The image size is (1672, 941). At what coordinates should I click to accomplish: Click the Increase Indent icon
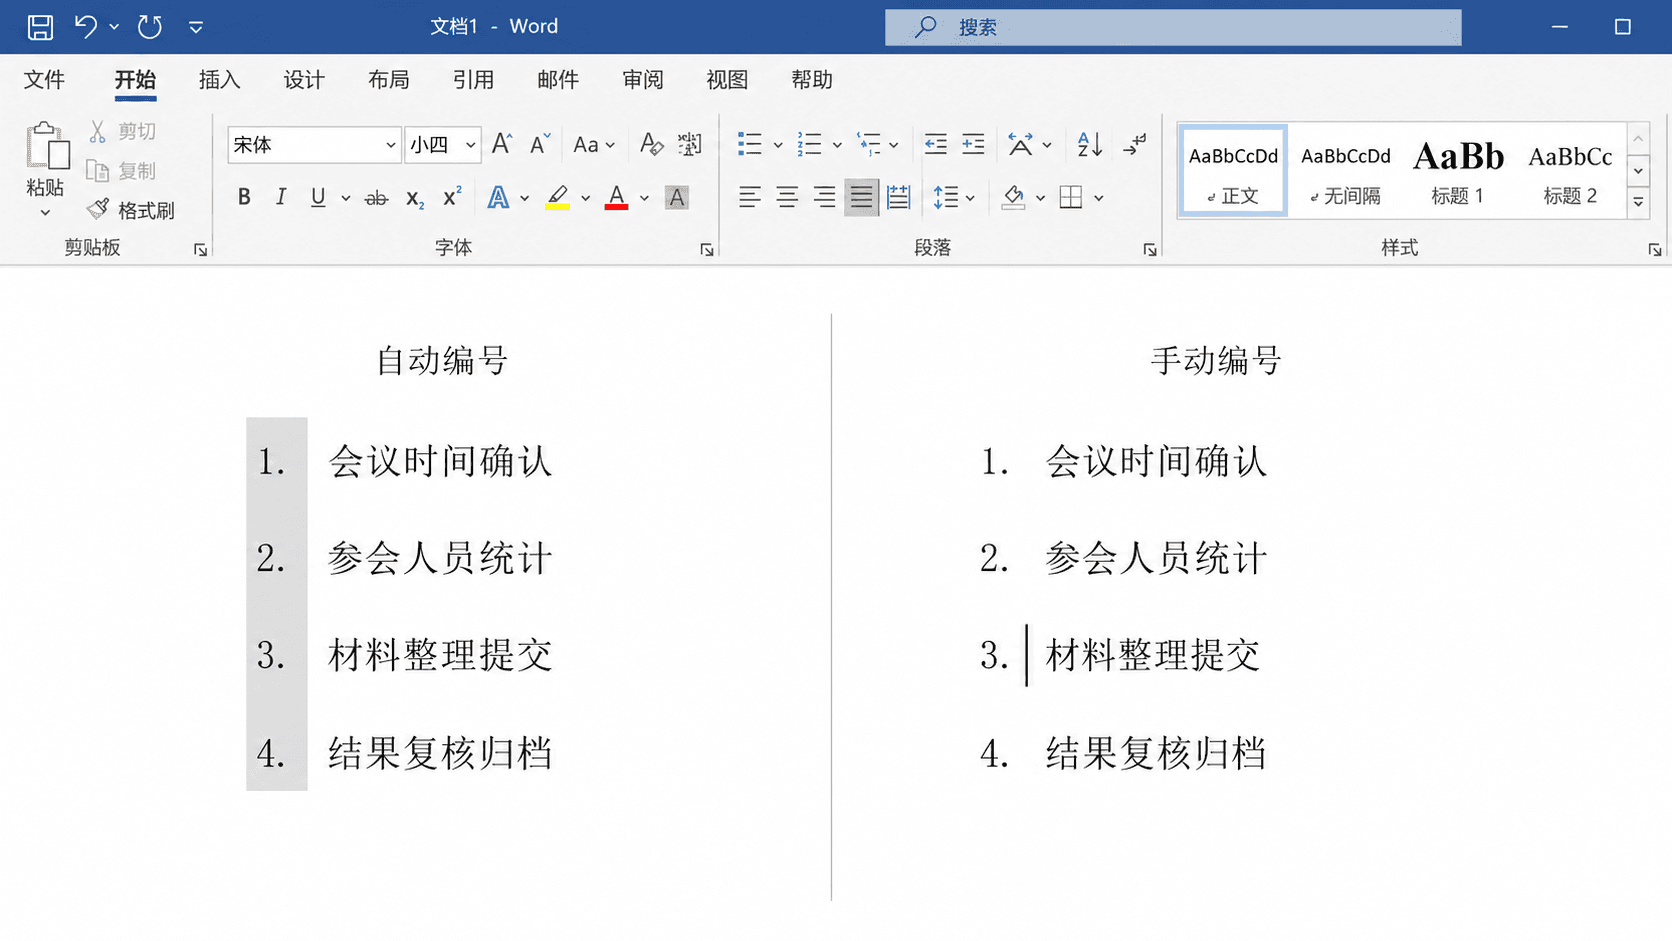[973, 144]
